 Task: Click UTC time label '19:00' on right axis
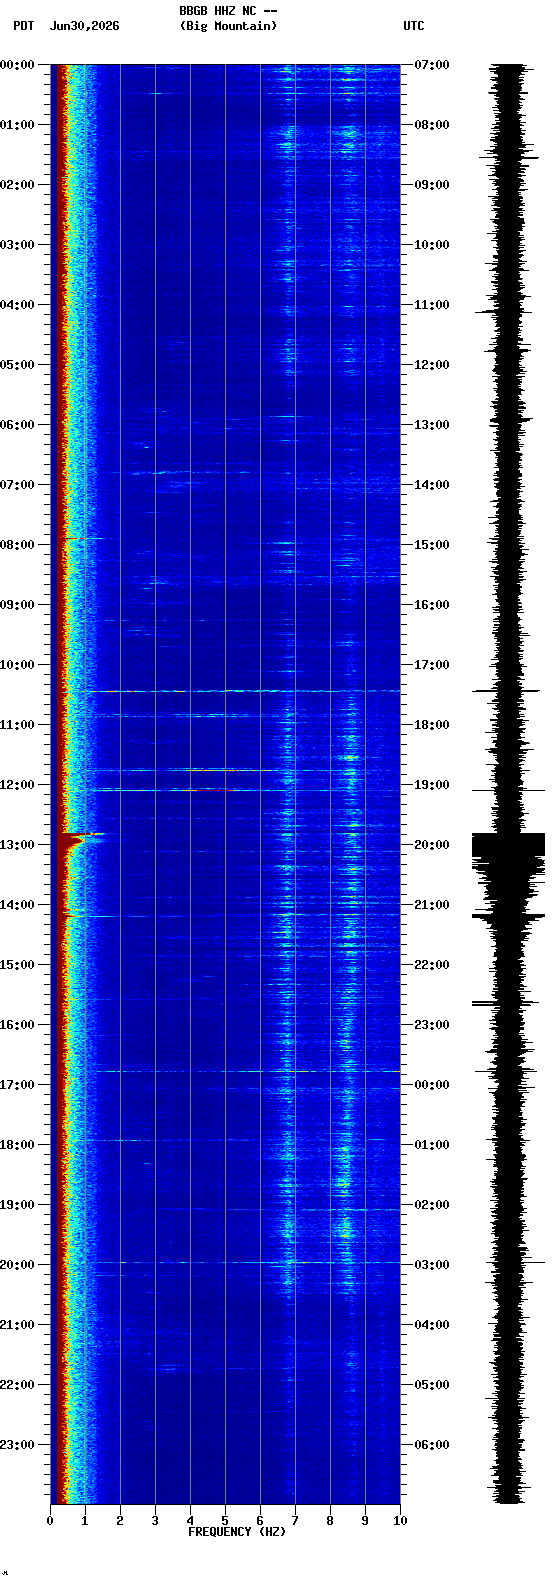[432, 785]
